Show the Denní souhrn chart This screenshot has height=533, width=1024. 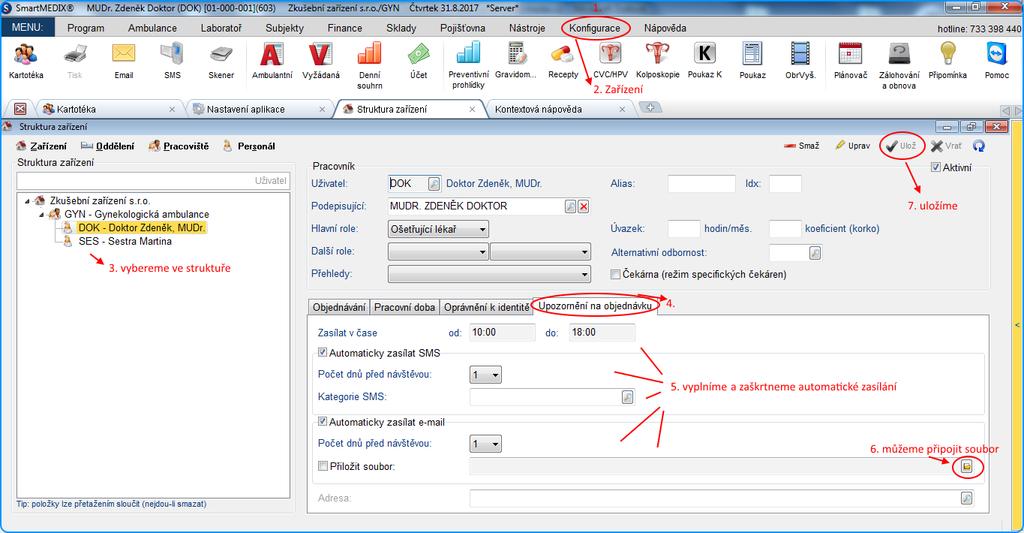coord(370,55)
